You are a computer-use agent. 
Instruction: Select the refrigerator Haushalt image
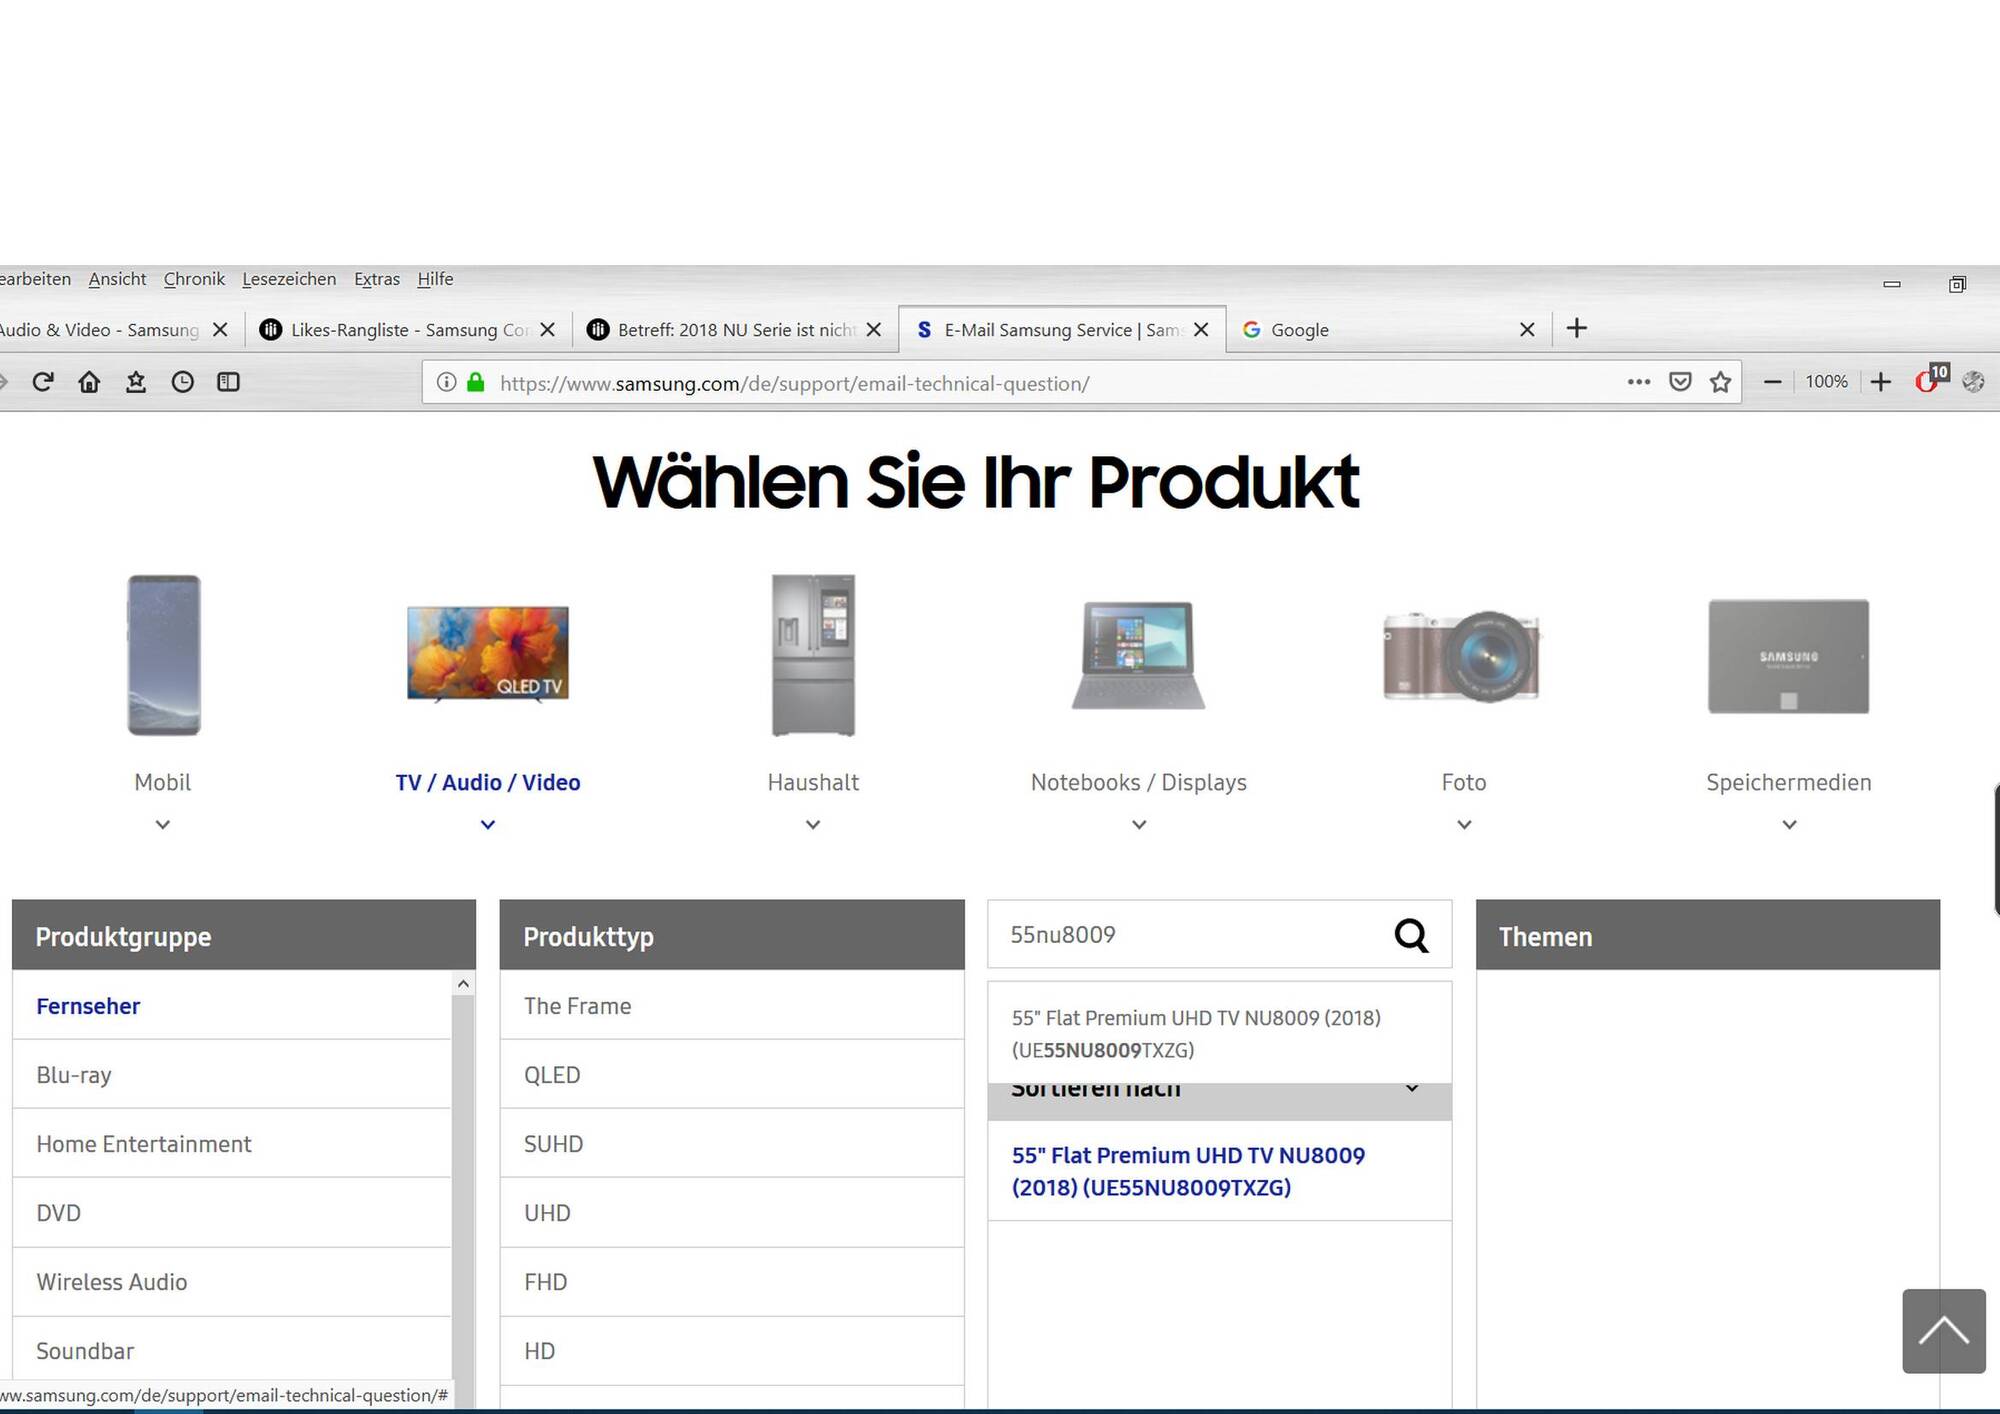coord(813,655)
